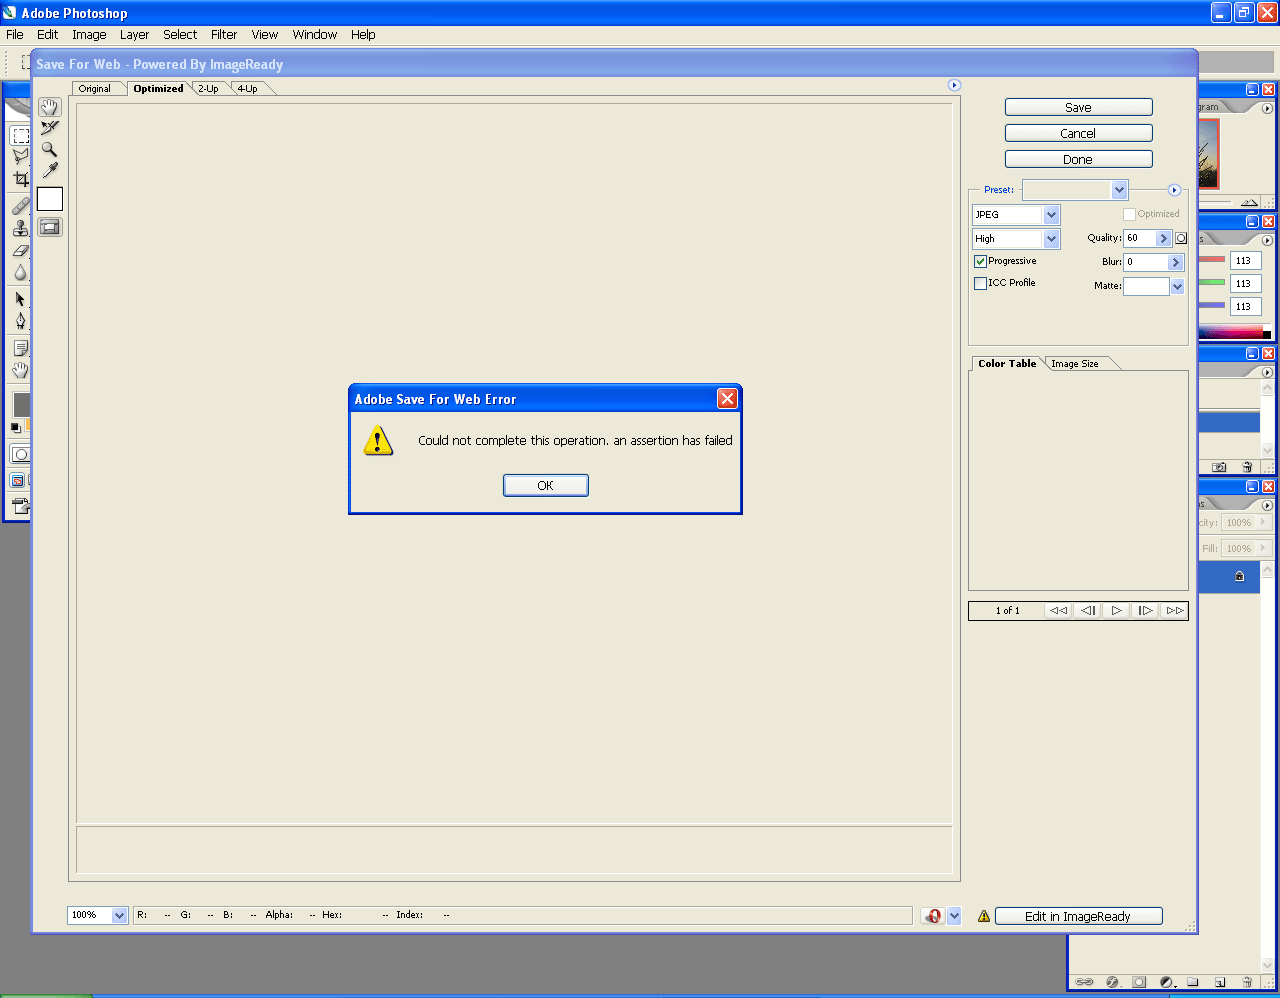
Task: Open the Optimize settings flyout menu
Action: (x=1175, y=190)
